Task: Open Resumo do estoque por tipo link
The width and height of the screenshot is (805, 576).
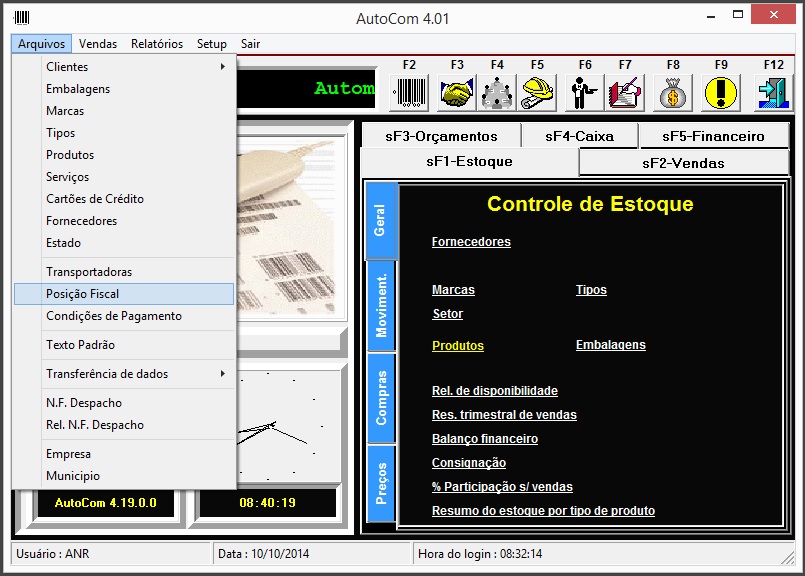Action: tap(543, 511)
